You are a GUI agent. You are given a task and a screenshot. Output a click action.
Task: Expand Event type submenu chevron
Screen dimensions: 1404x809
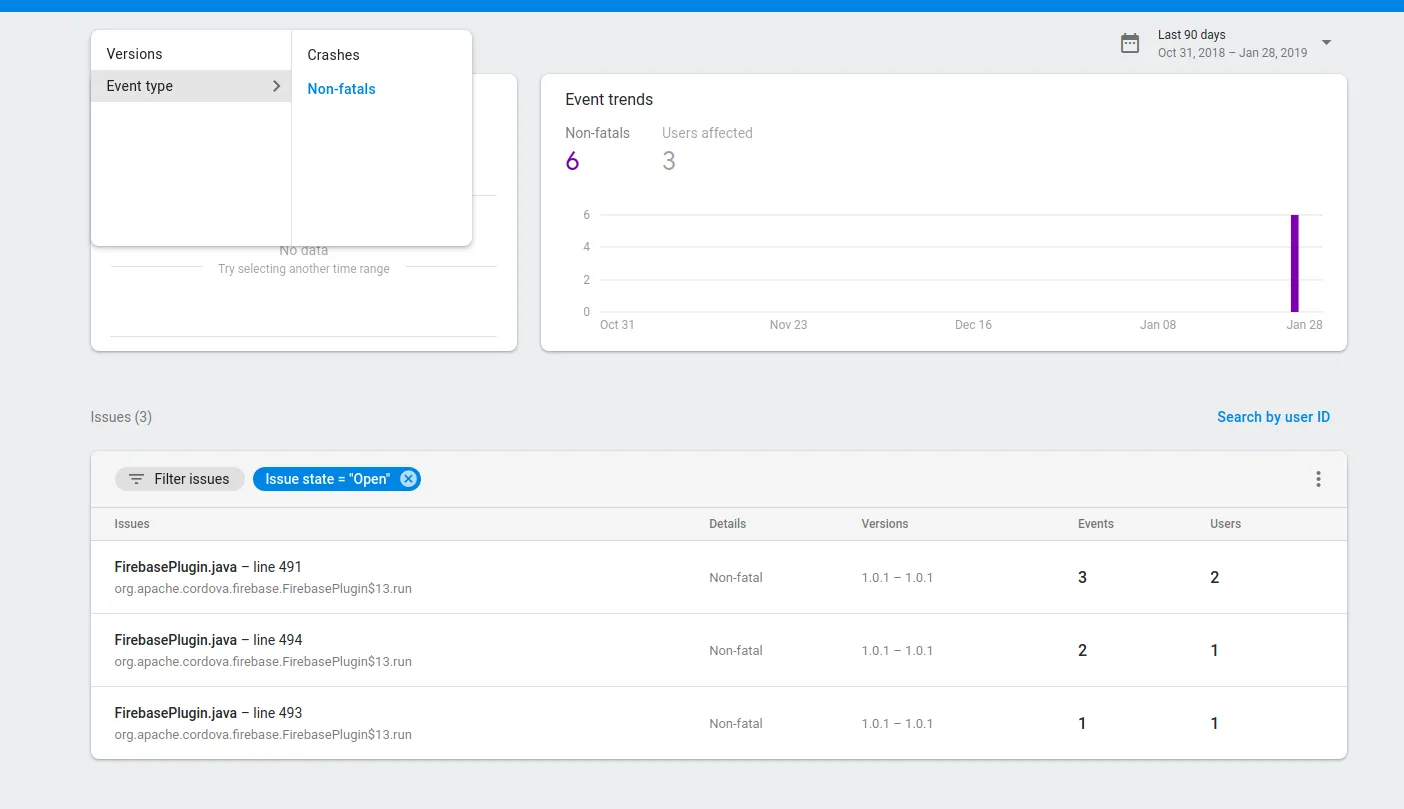[276, 86]
